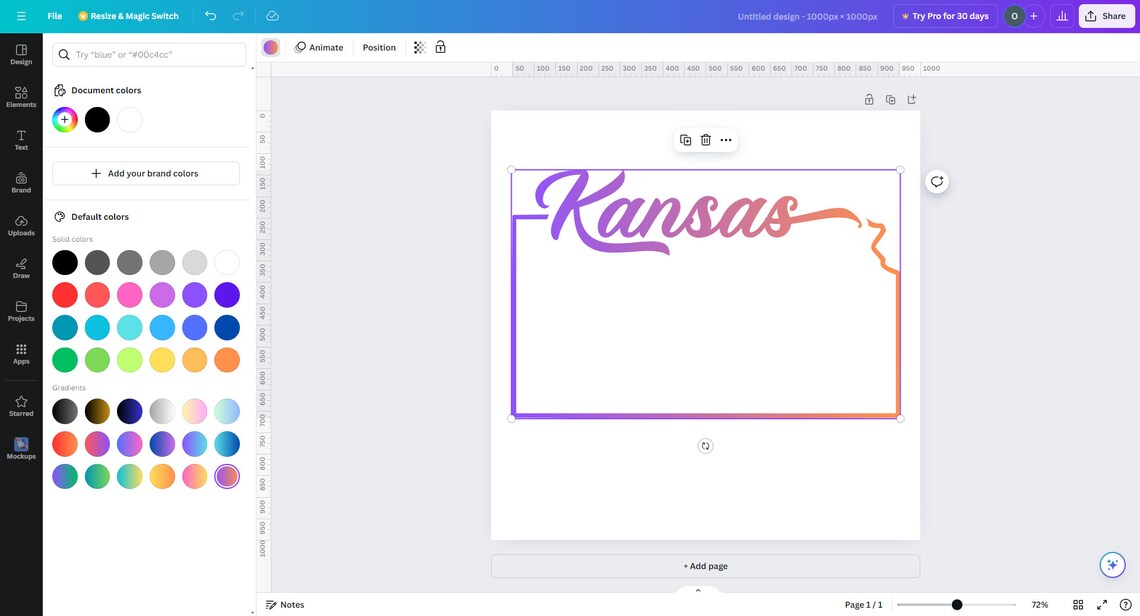
Task: Select the black document color swatch
Action: click(96, 119)
